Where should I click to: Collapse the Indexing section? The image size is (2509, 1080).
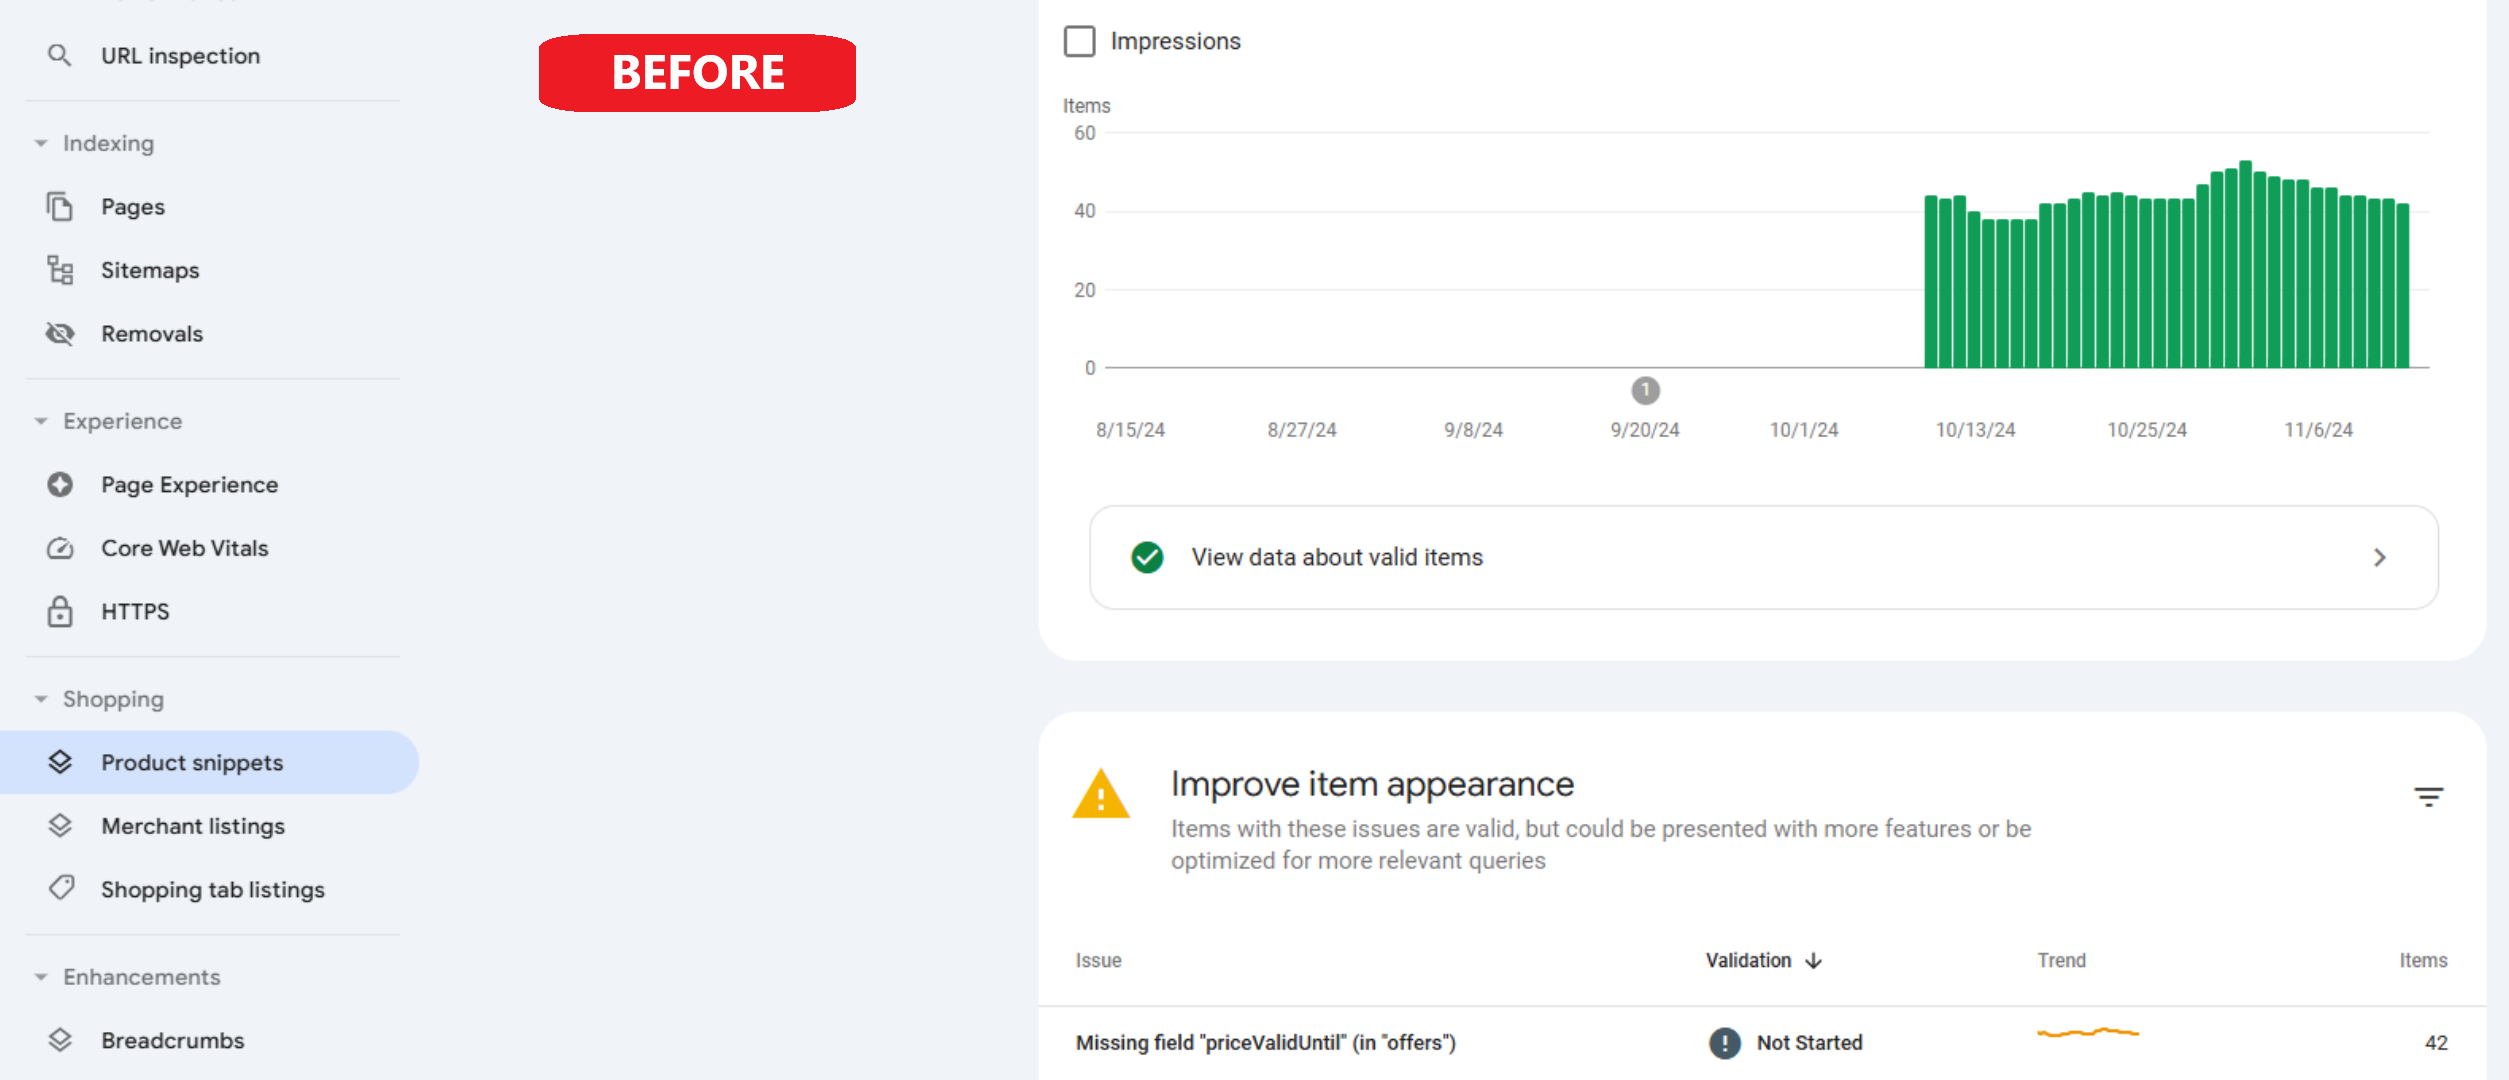(41, 143)
